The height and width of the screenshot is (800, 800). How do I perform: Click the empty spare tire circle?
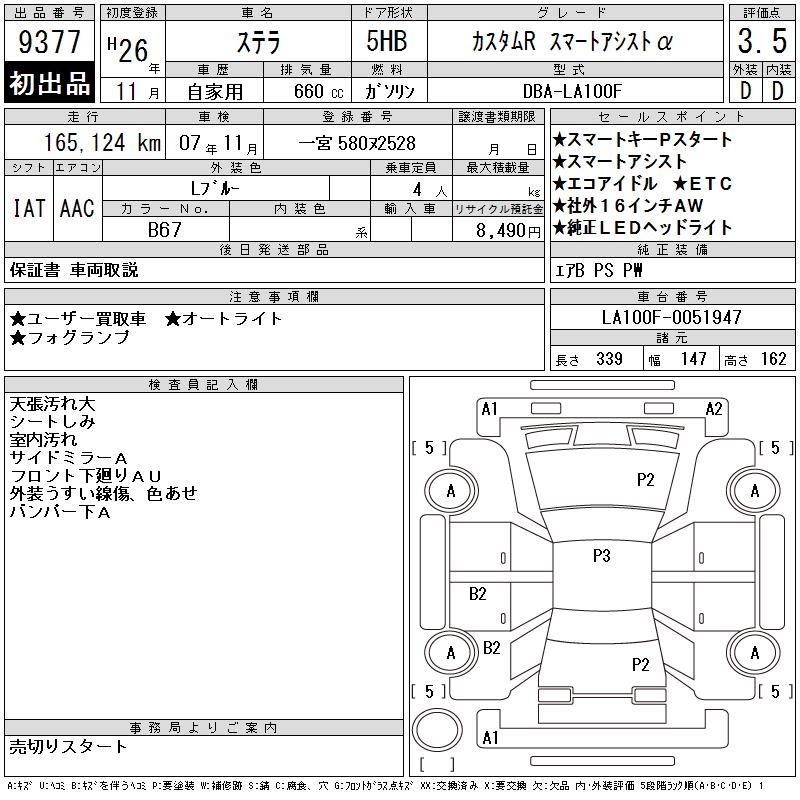click(437, 730)
